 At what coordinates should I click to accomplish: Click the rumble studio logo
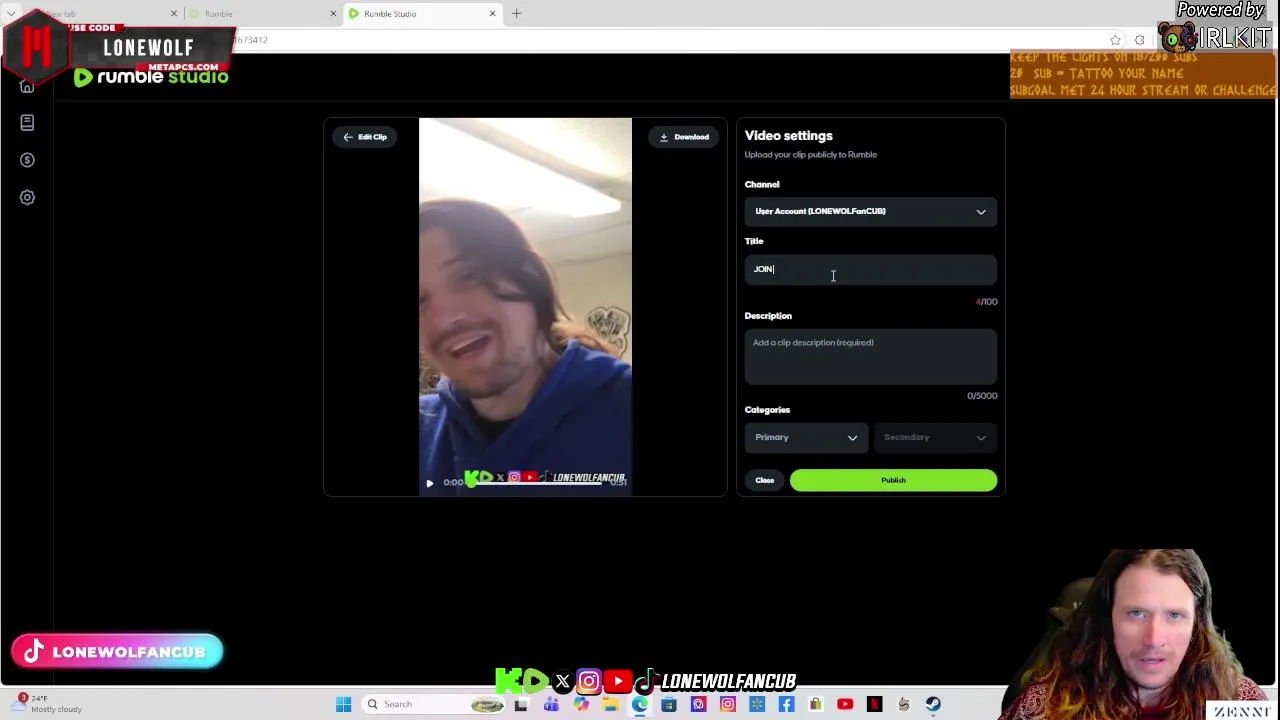coord(151,77)
